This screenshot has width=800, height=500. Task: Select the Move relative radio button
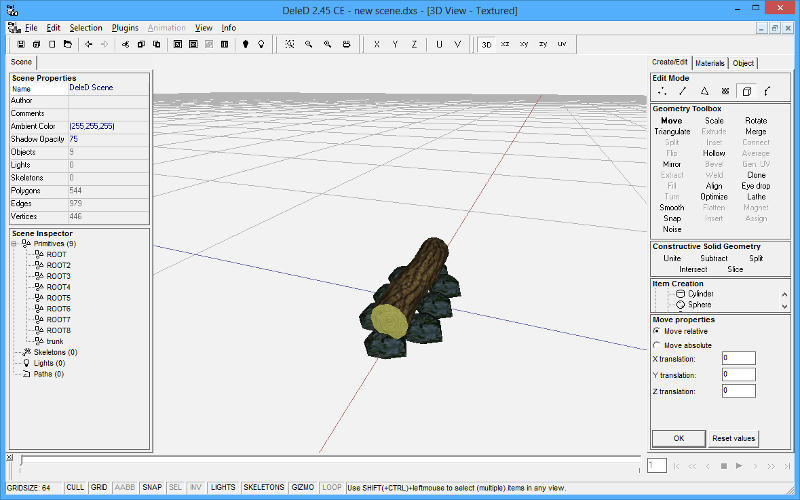pos(657,331)
